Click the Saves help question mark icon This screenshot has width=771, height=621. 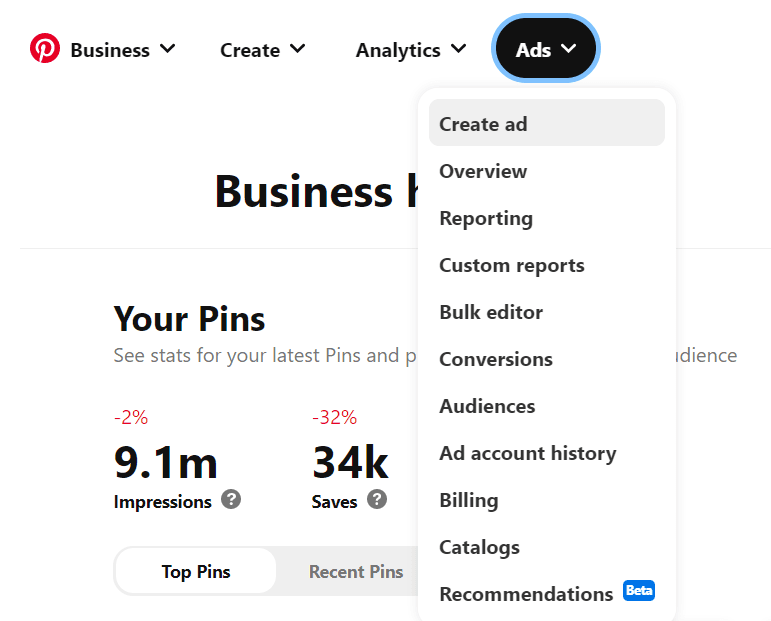377,499
